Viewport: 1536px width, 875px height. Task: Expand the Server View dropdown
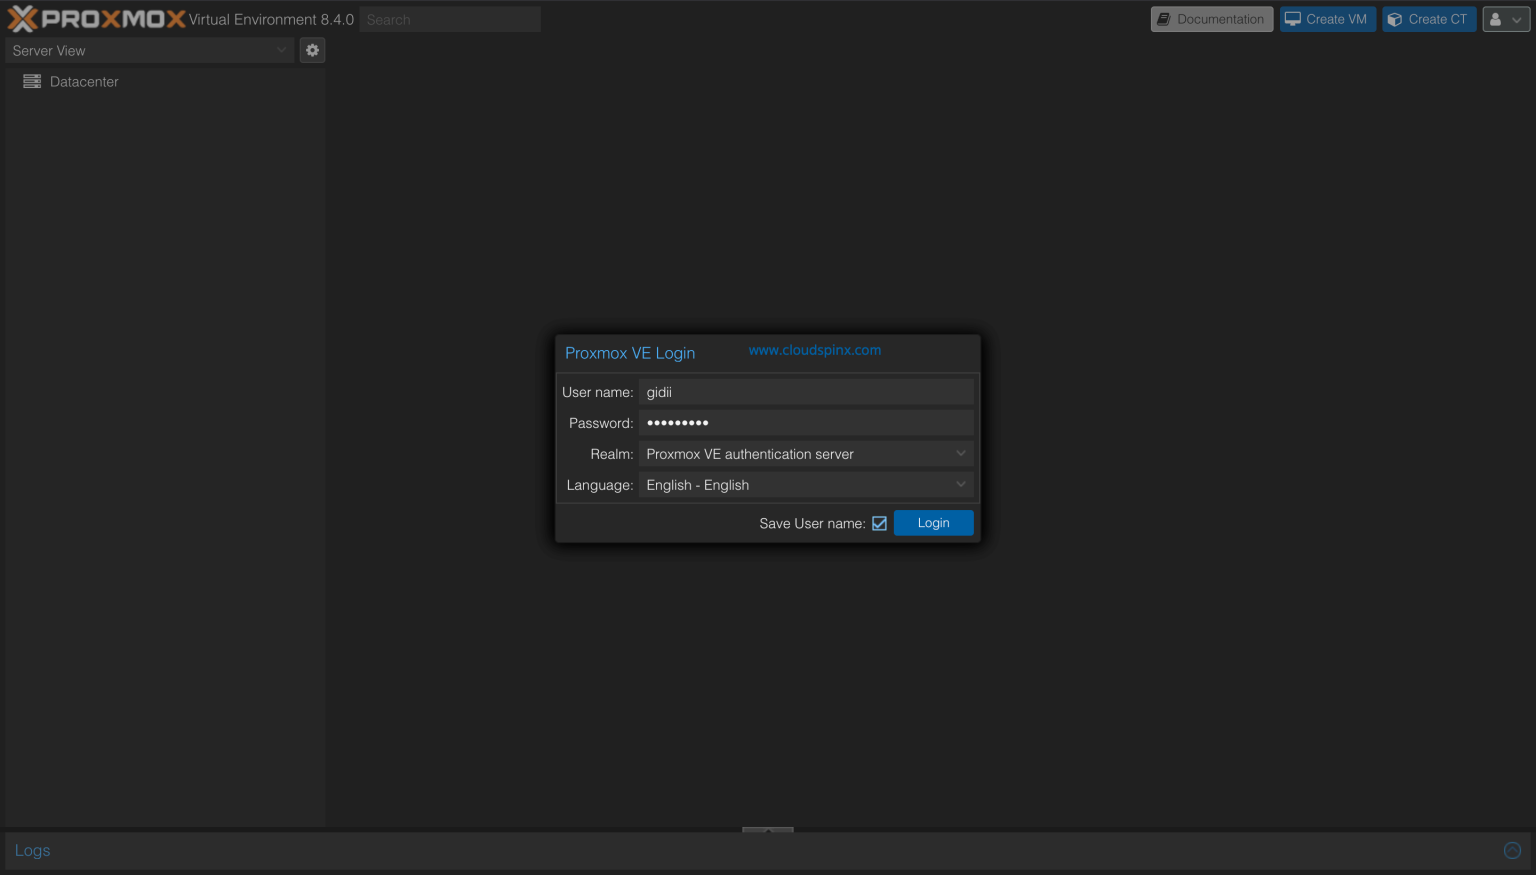[280, 50]
